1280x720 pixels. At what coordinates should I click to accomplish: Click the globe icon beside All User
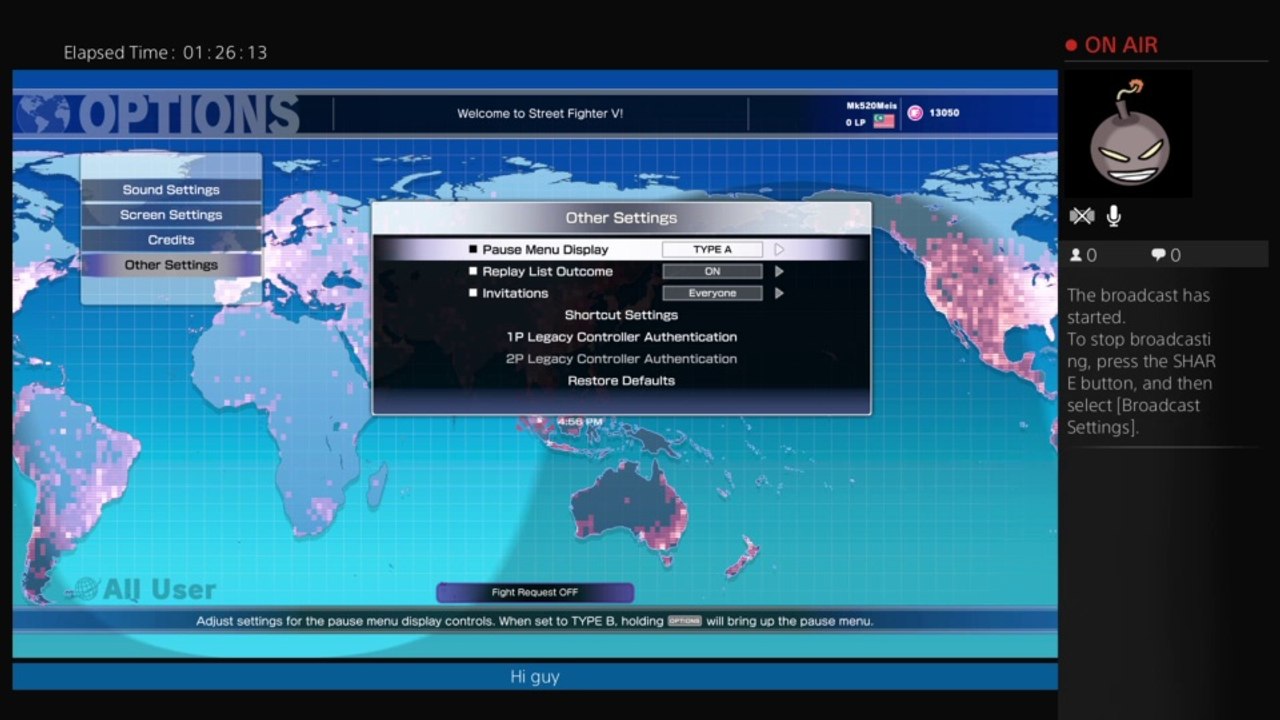(87, 589)
